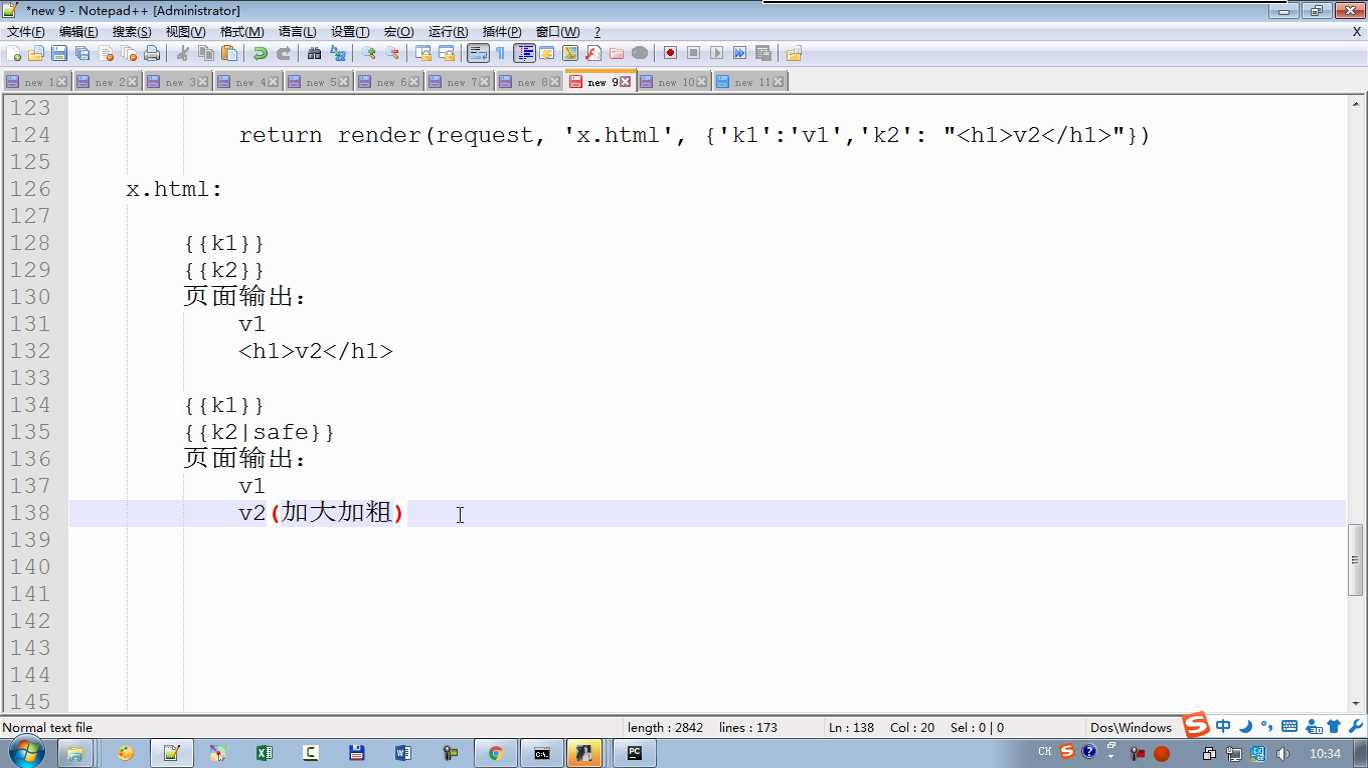
Task: Open the 编辑(E) menu
Action: click(78, 32)
